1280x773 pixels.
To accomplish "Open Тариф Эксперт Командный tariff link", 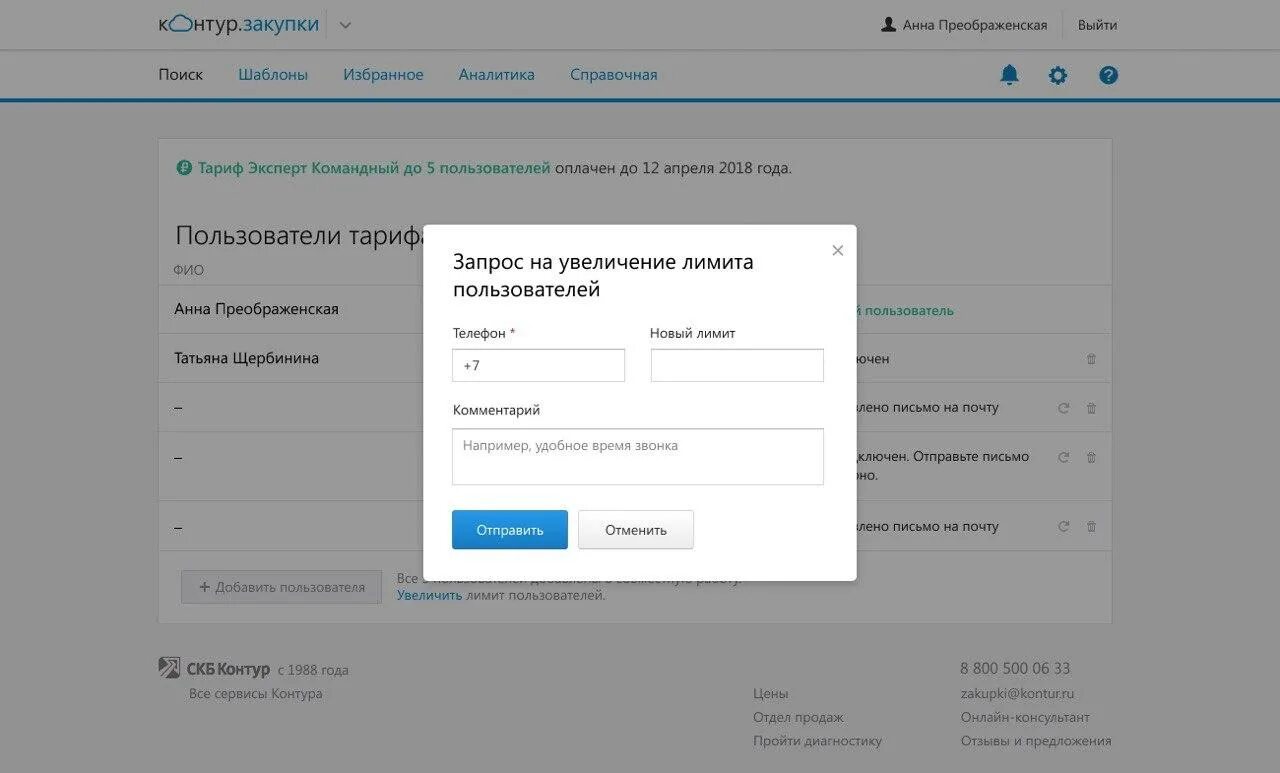I will [x=374, y=168].
